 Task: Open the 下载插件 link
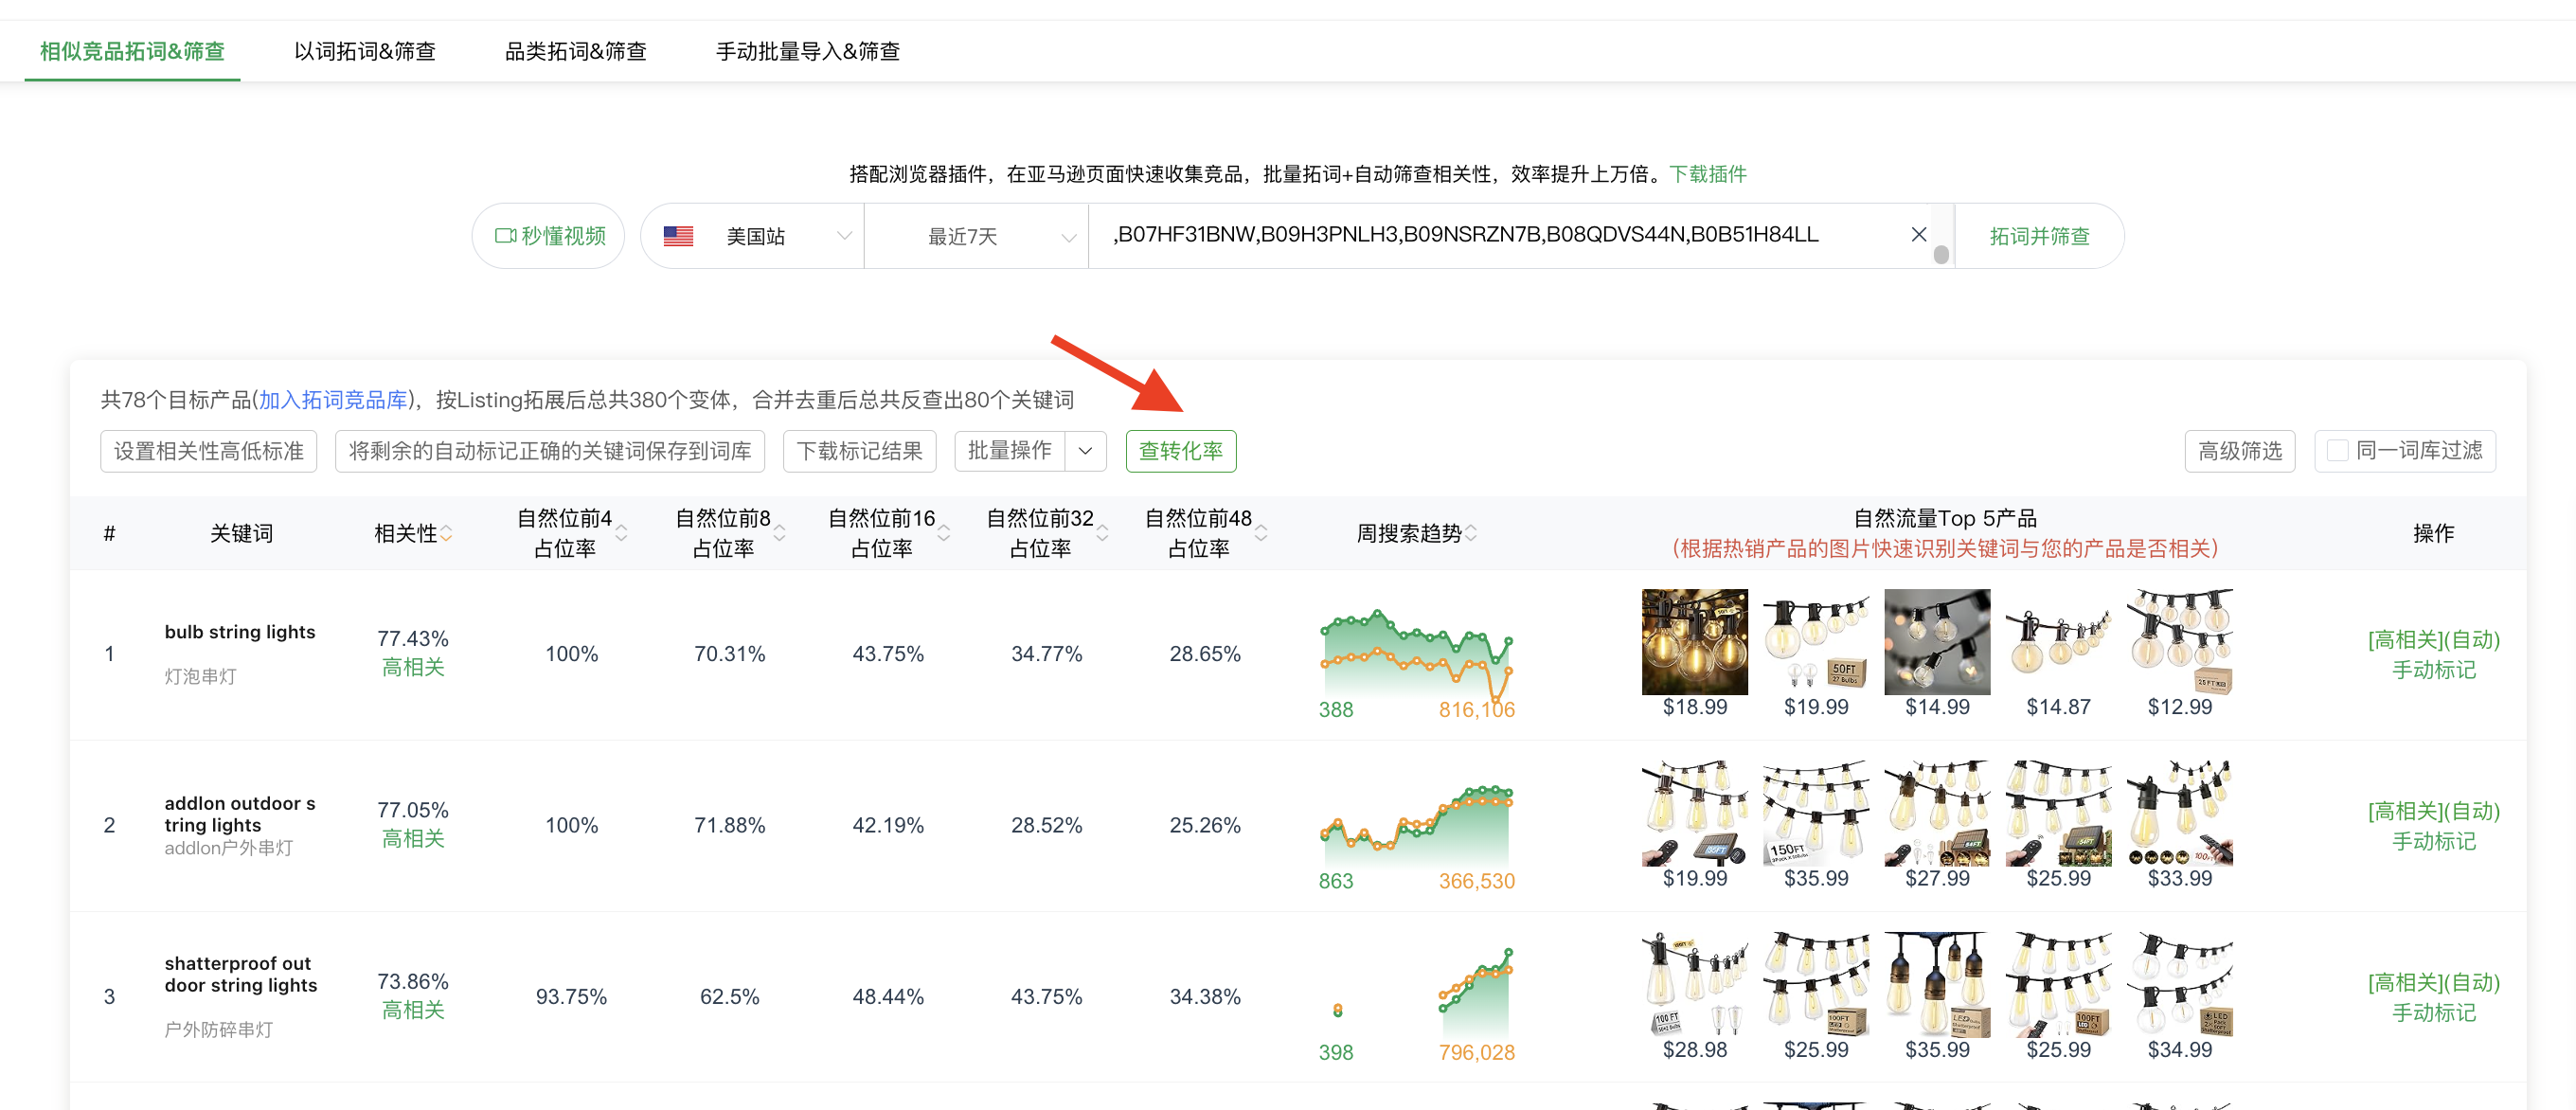click(1707, 174)
